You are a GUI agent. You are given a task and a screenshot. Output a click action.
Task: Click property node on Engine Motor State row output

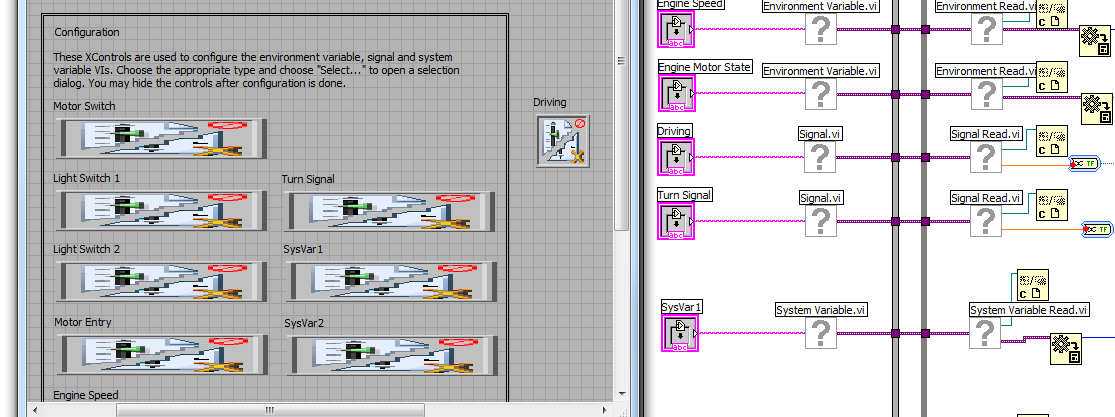1097,108
